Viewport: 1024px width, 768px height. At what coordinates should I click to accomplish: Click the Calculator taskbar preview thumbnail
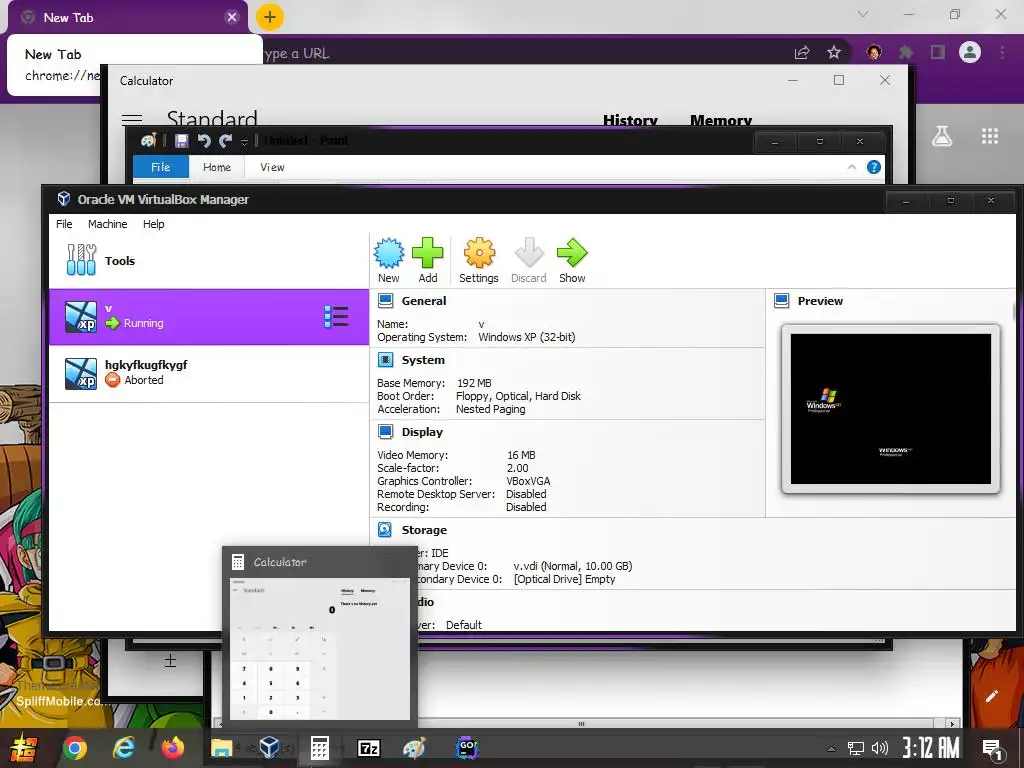click(x=320, y=647)
